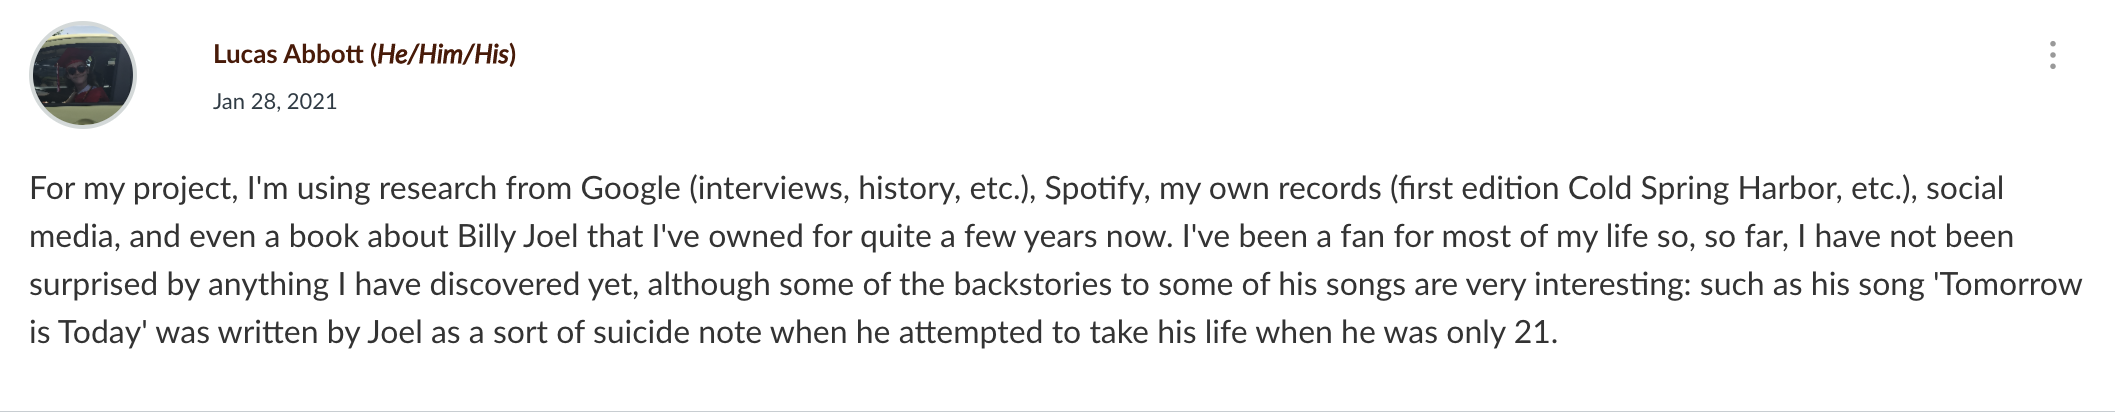Click the horizontal divider below the post
The width and height of the screenshot is (2115, 412).
coord(1057,410)
